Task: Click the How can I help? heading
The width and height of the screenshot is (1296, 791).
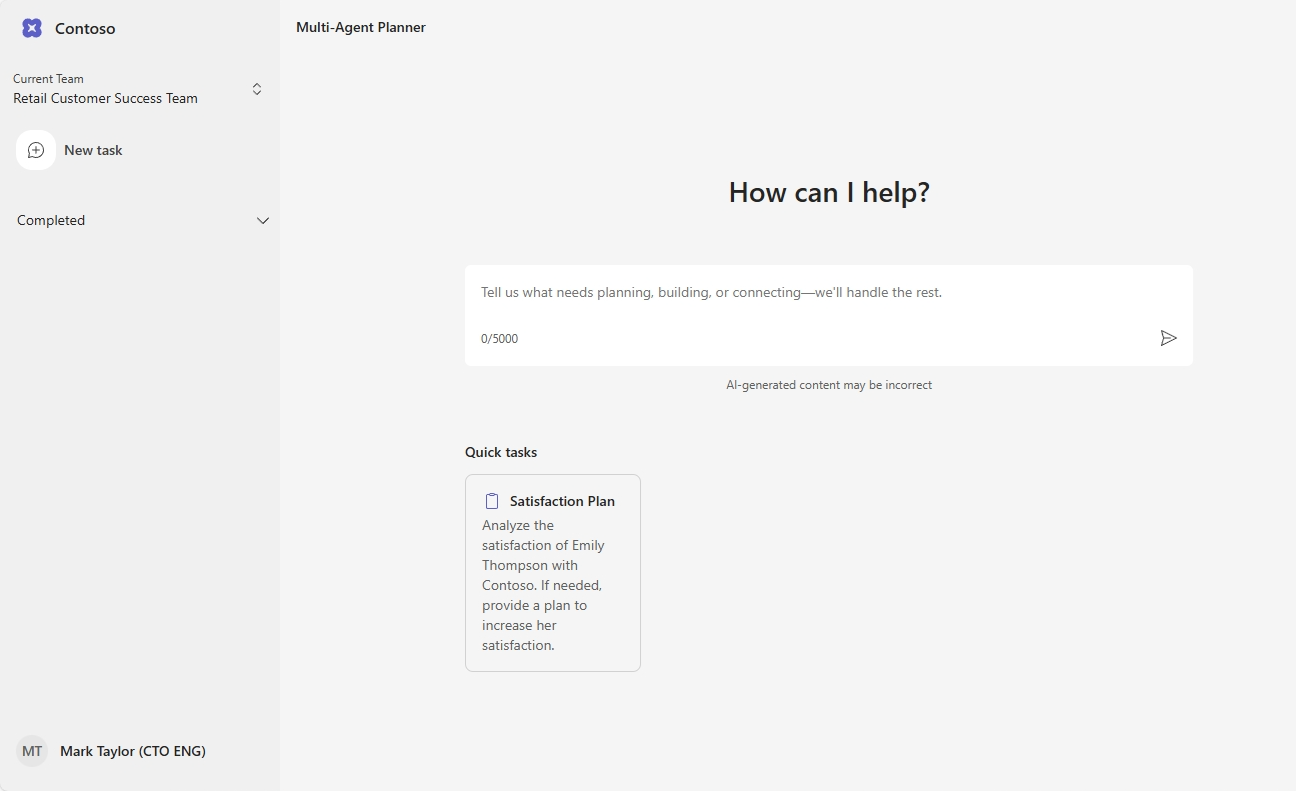Action: [829, 192]
